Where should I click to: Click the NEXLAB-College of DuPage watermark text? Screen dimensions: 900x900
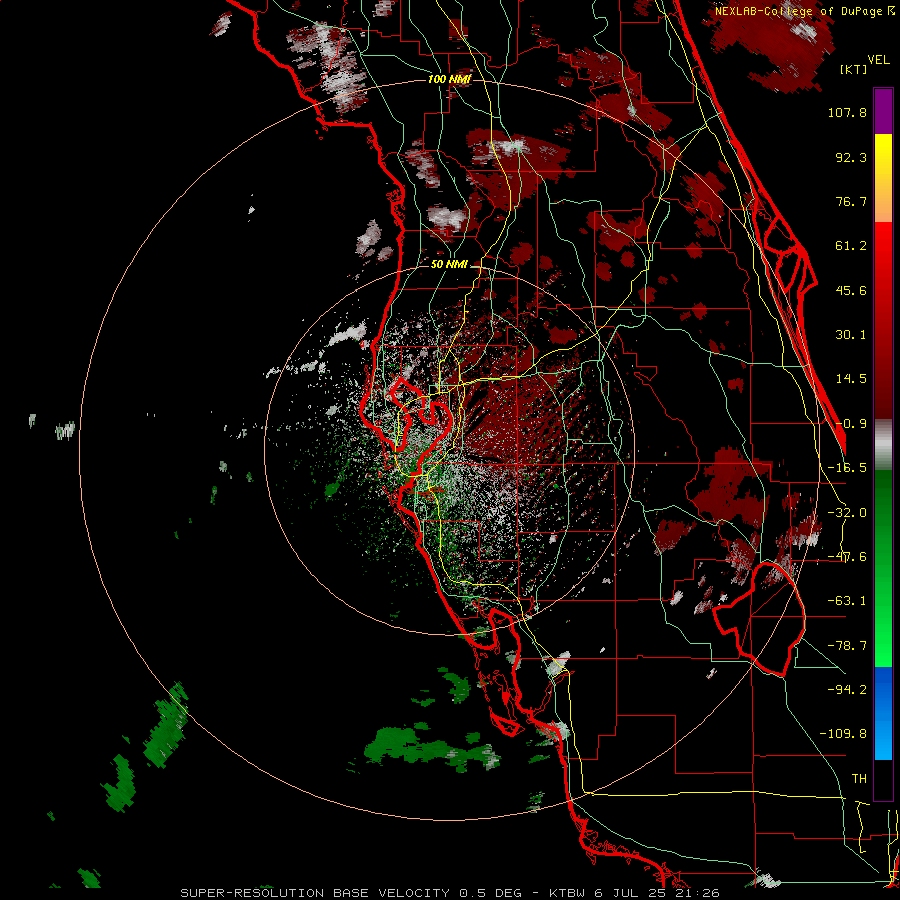804,11
